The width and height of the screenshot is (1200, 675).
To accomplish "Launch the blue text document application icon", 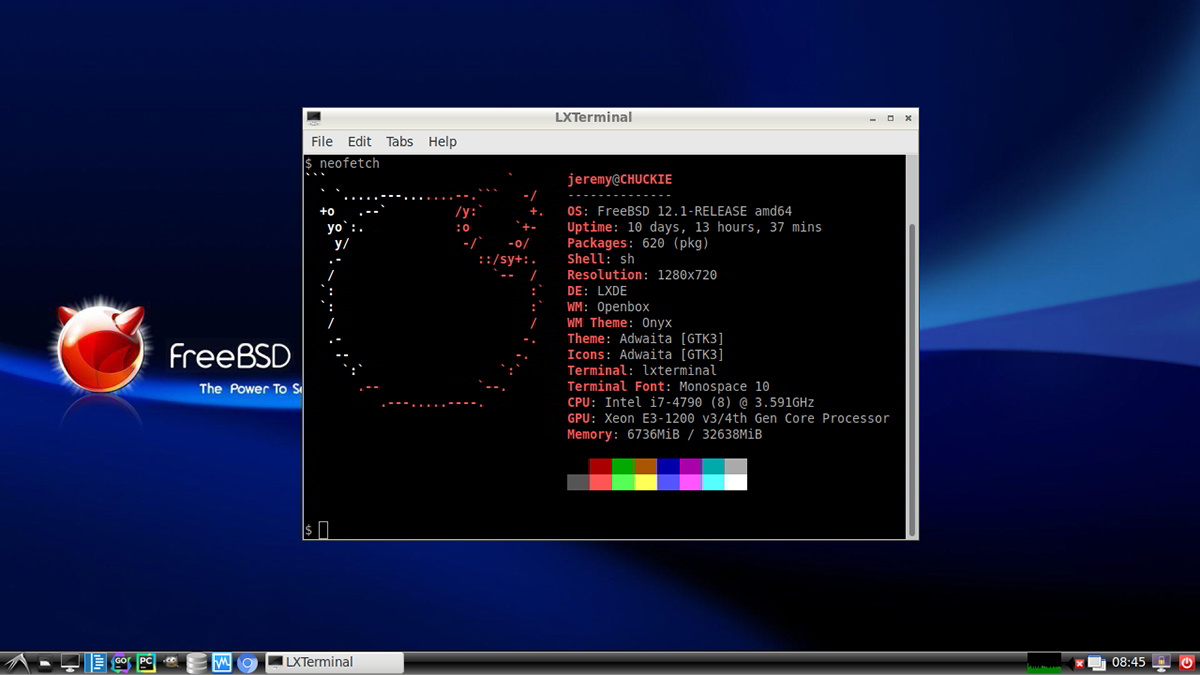I will (95, 662).
